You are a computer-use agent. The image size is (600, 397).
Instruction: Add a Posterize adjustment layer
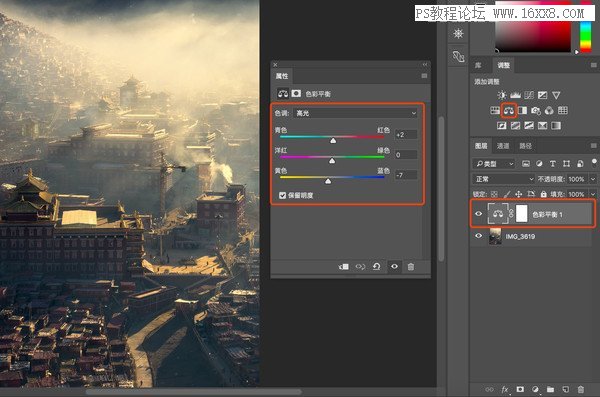tap(515, 126)
